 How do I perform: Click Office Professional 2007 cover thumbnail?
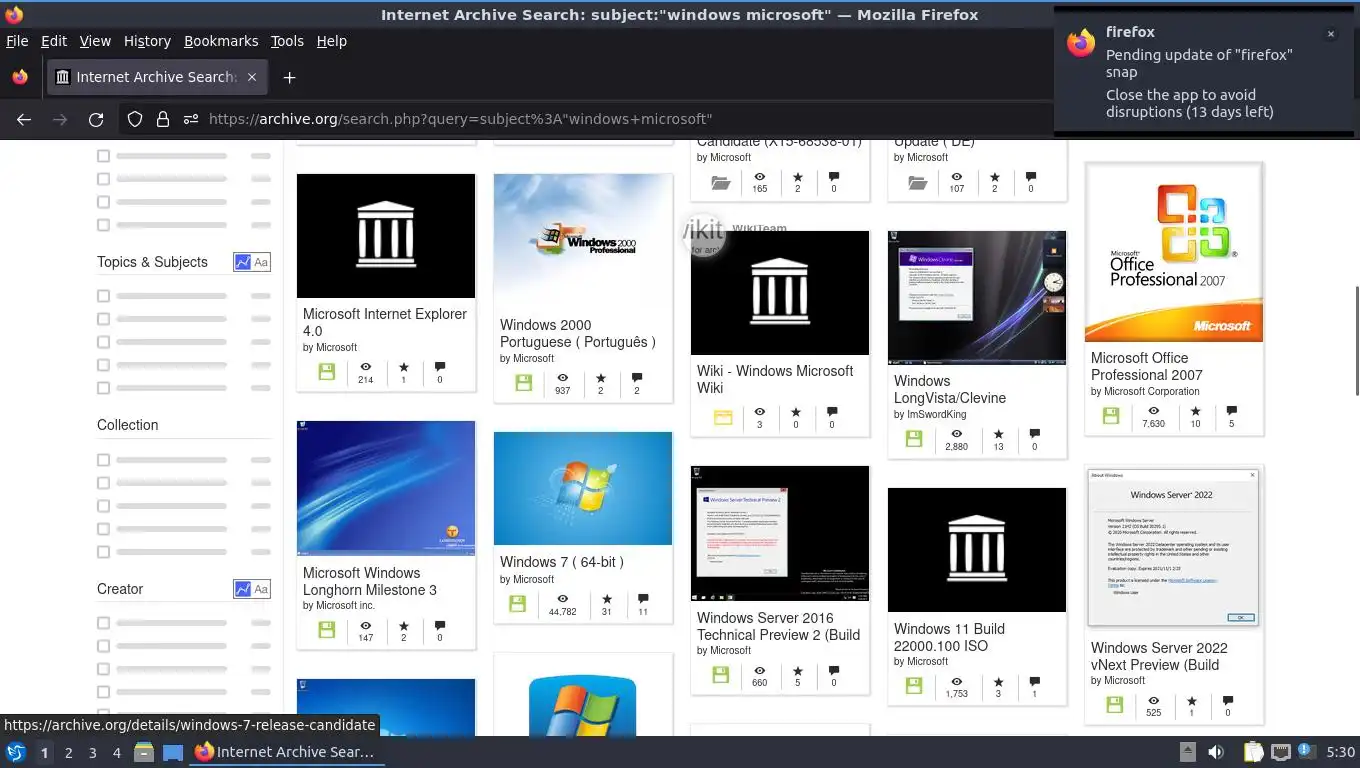(x=1174, y=253)
